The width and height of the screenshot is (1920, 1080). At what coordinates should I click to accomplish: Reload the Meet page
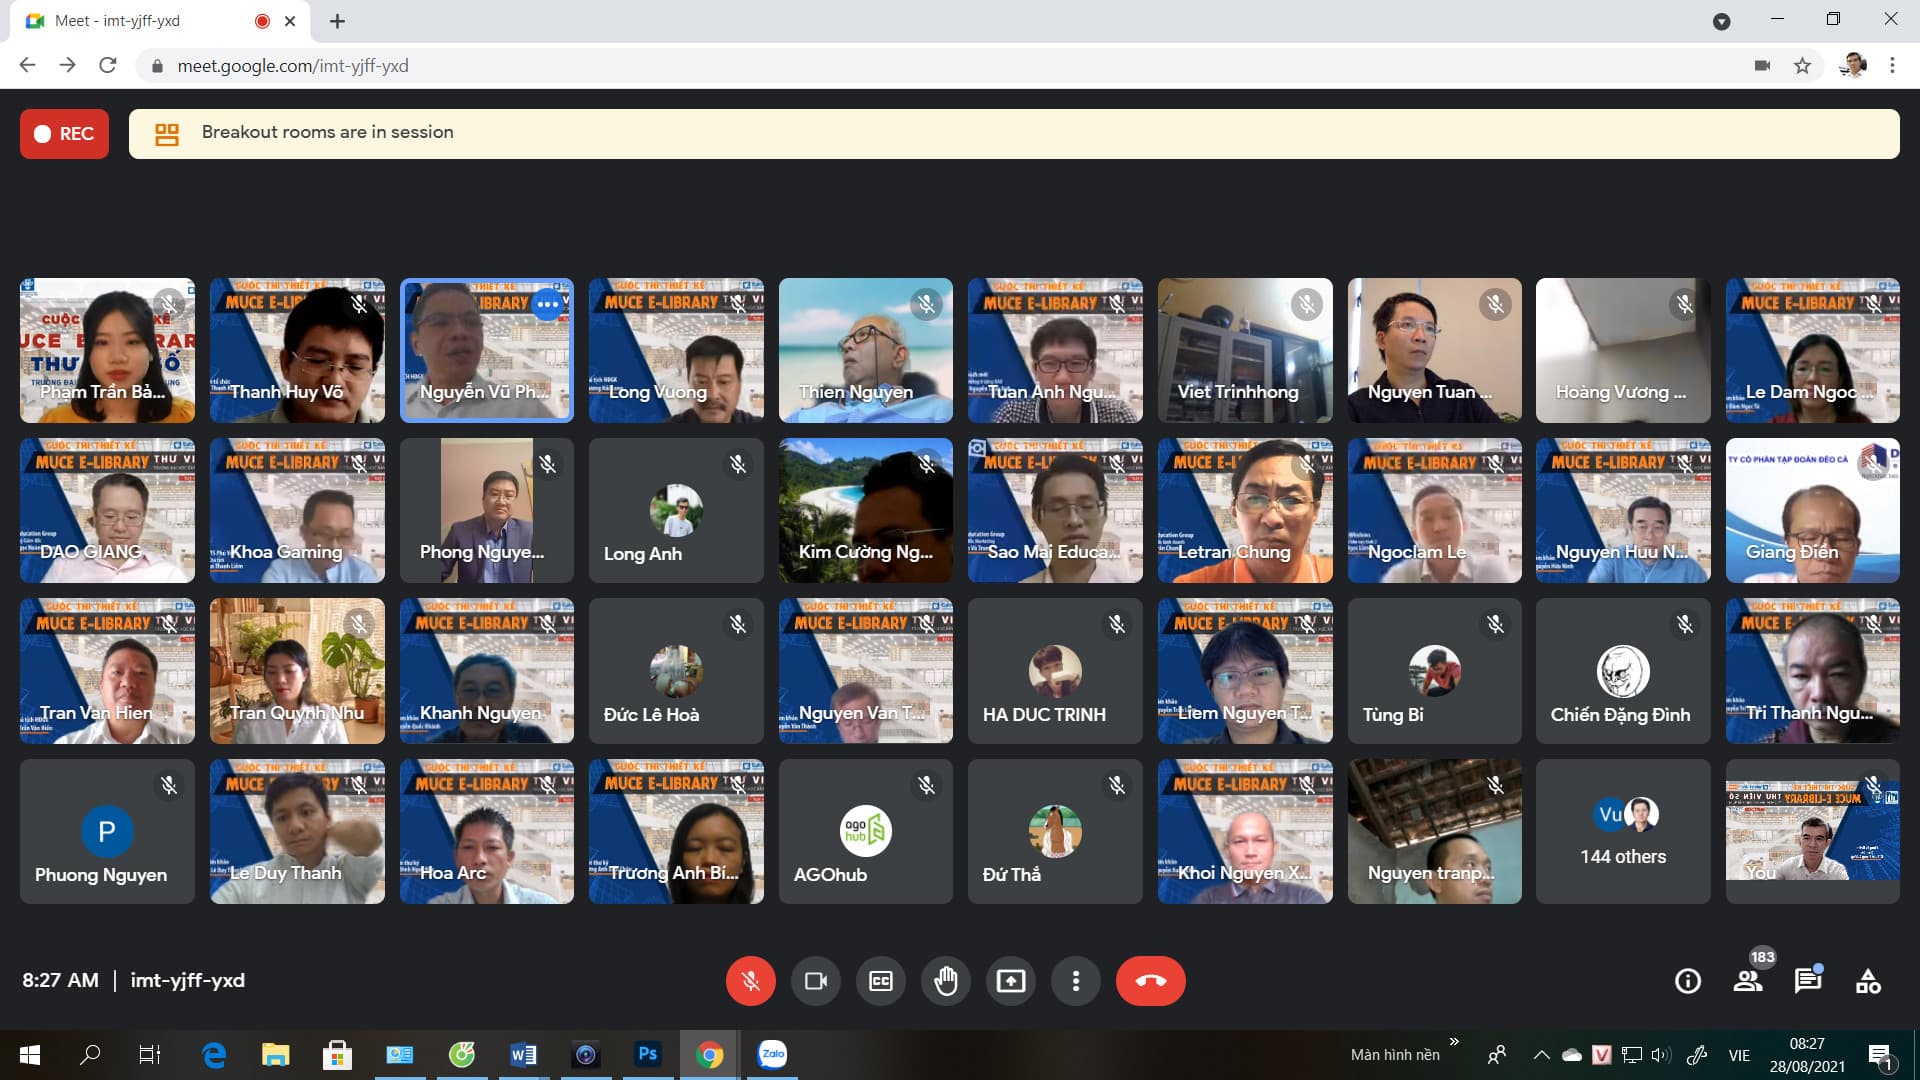click(x=108, y=66)
